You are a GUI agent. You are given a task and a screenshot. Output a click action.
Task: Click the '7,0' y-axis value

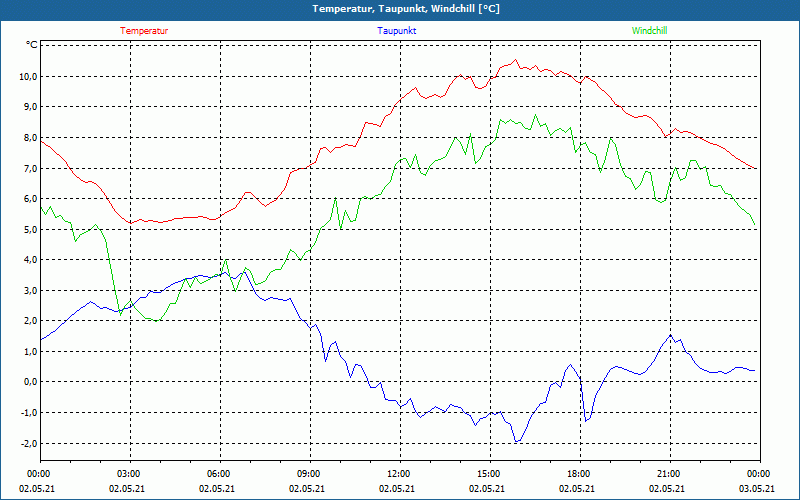pyautogui.click(x=30, y=168)
